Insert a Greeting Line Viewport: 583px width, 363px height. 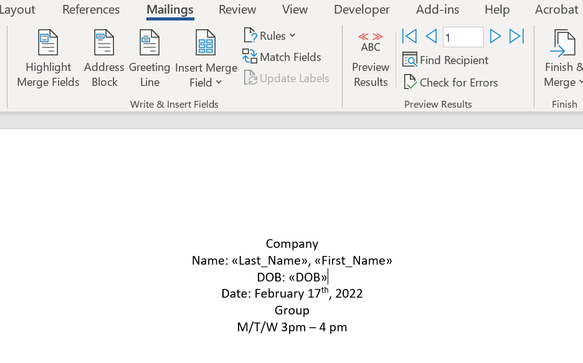point(149,58)
